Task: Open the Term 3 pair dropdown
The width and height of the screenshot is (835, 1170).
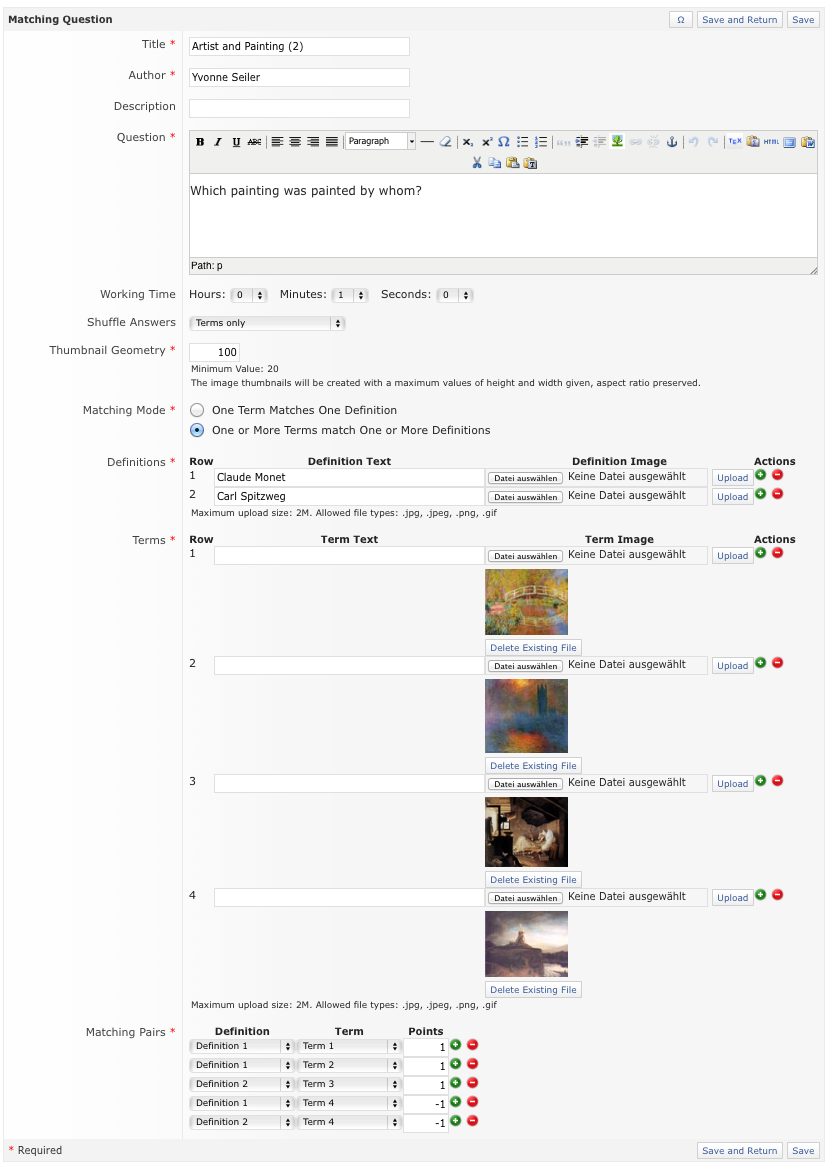Action: (349, 1084)
